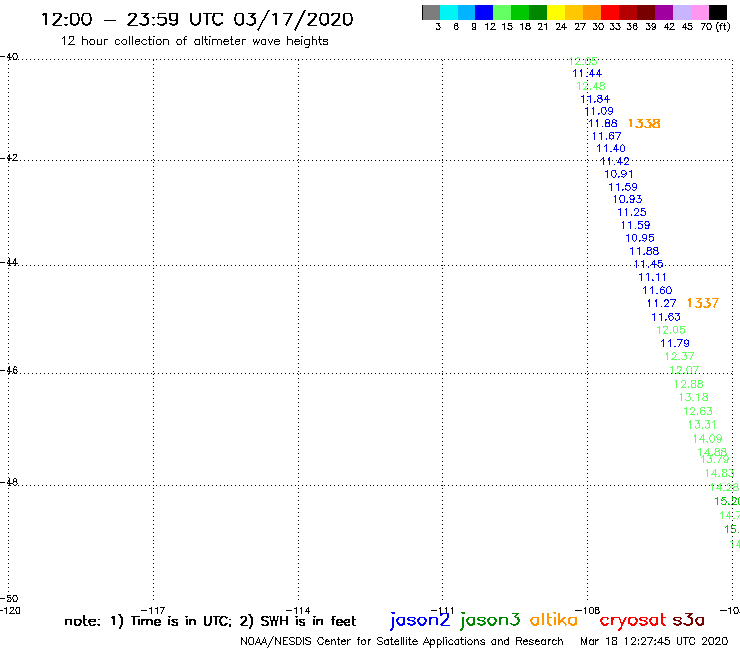Select the yellow swatch in the legend
The width and height of the screenshot is (740, 650).
click(x=556, y=12)
